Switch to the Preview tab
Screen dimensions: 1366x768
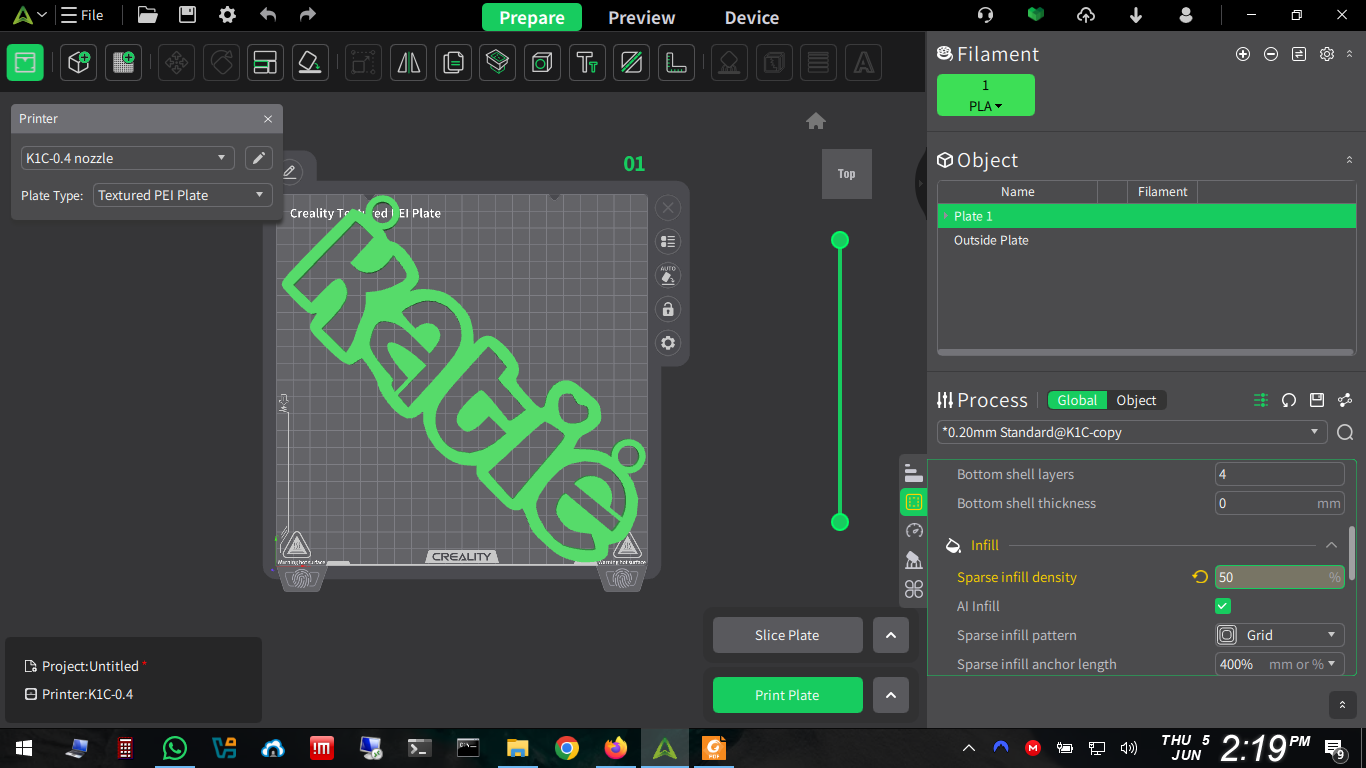pyautogui.click(x=642, y=18)
